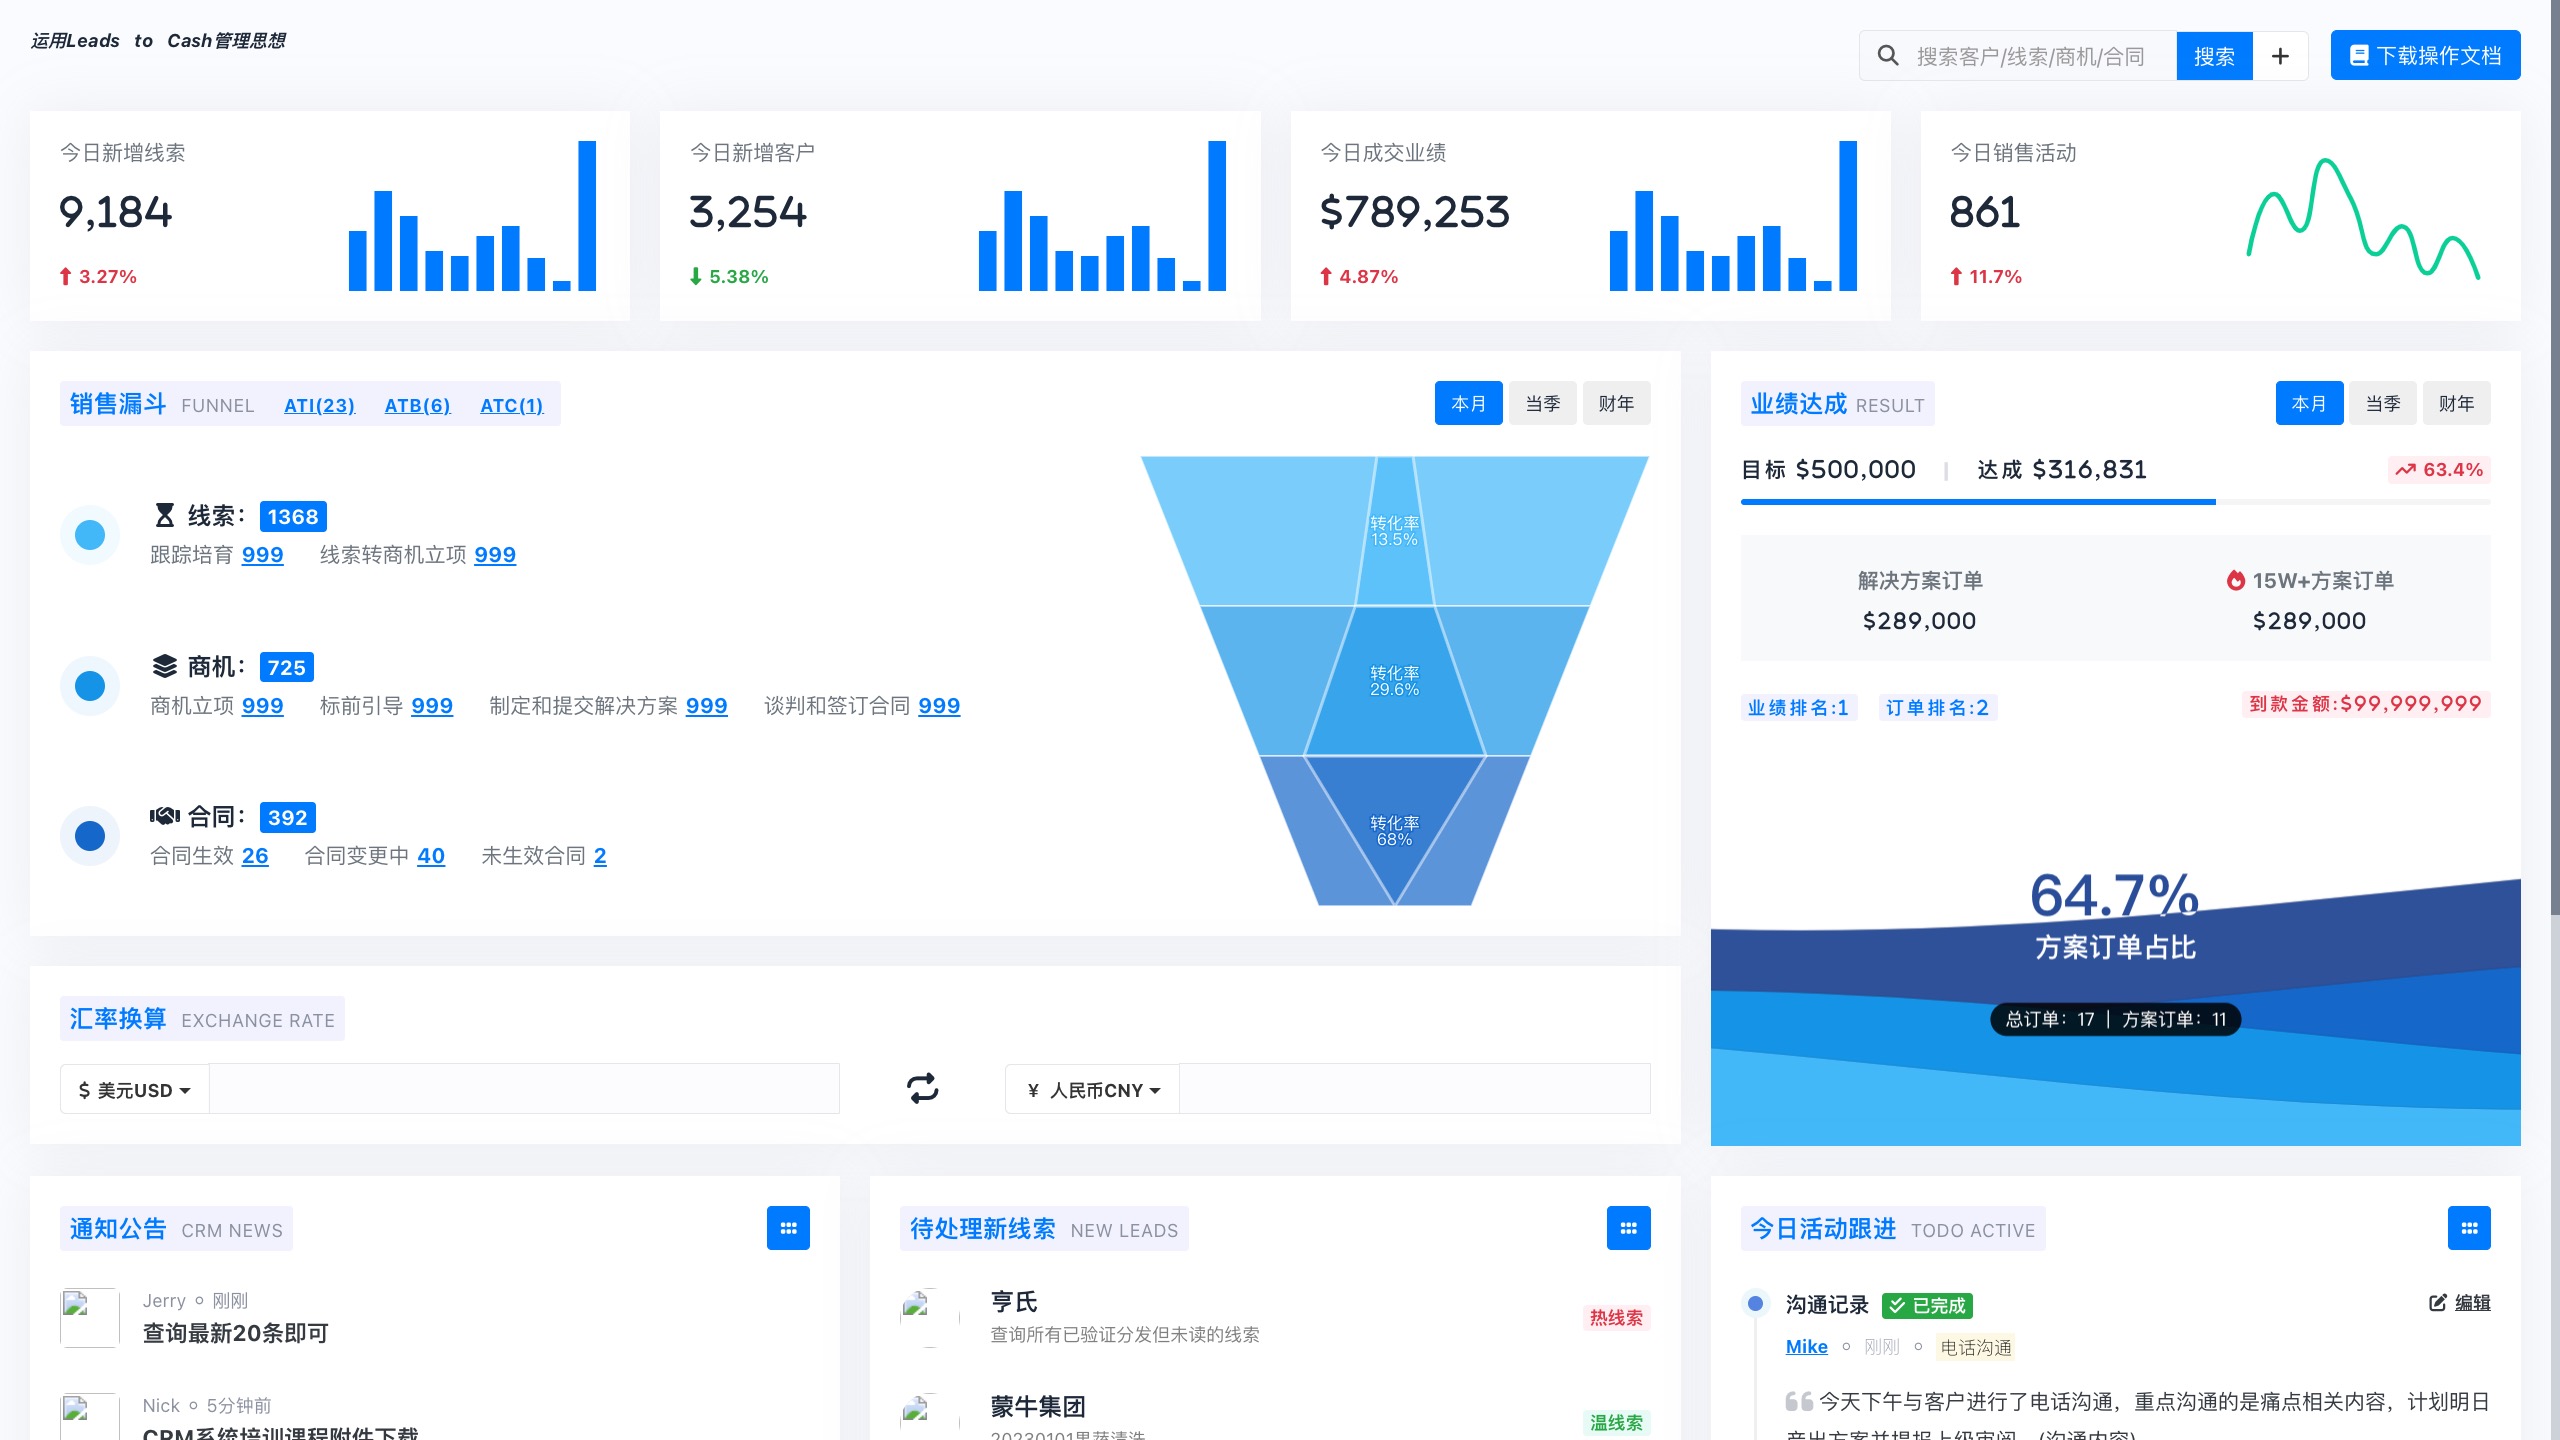
Task: Switch sales funnel to 财年 tab
Action: pos(1616,403)
